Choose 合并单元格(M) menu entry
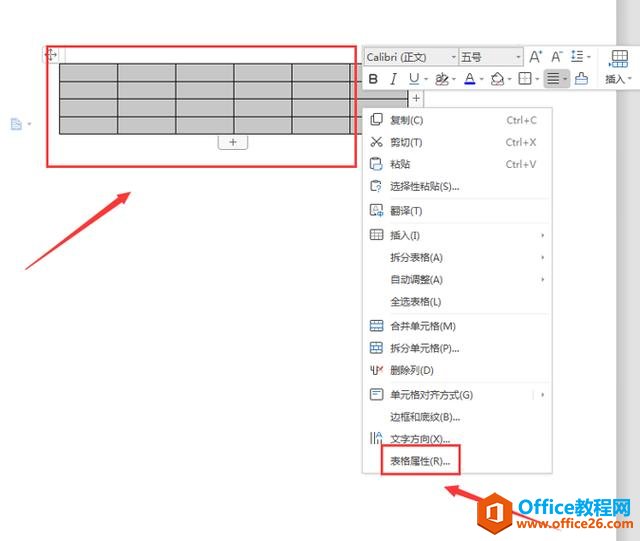The height and width of the screenshot is (541, 640). click(x=457, y=326)
